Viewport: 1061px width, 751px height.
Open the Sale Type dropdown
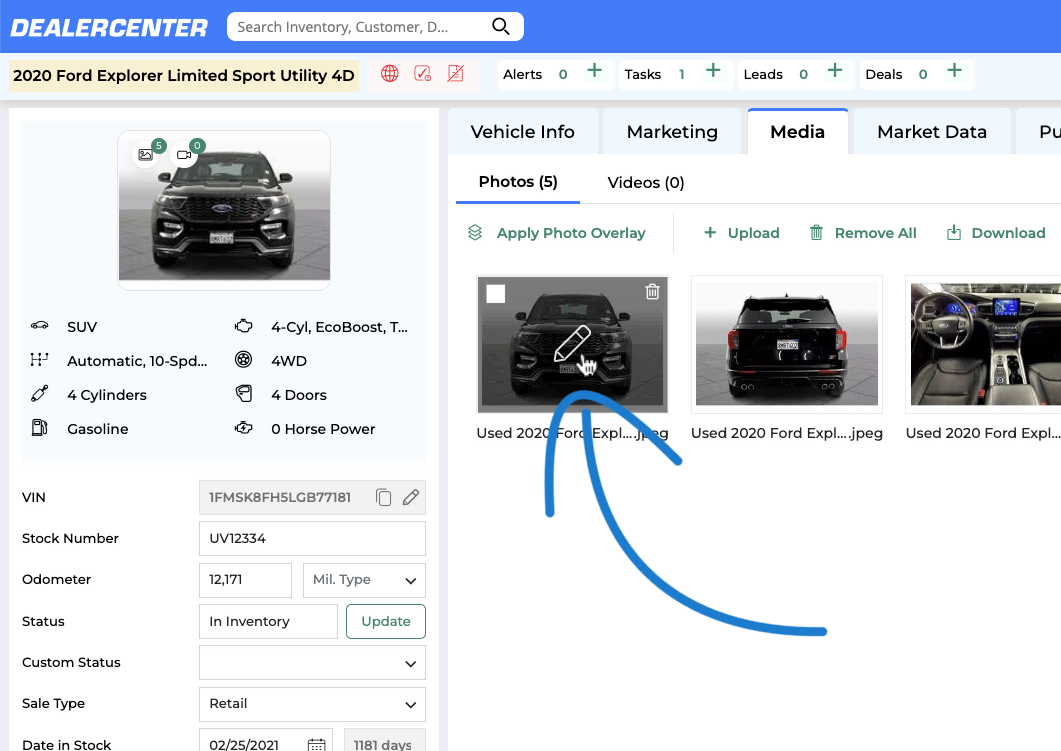[x=312, y=704]
